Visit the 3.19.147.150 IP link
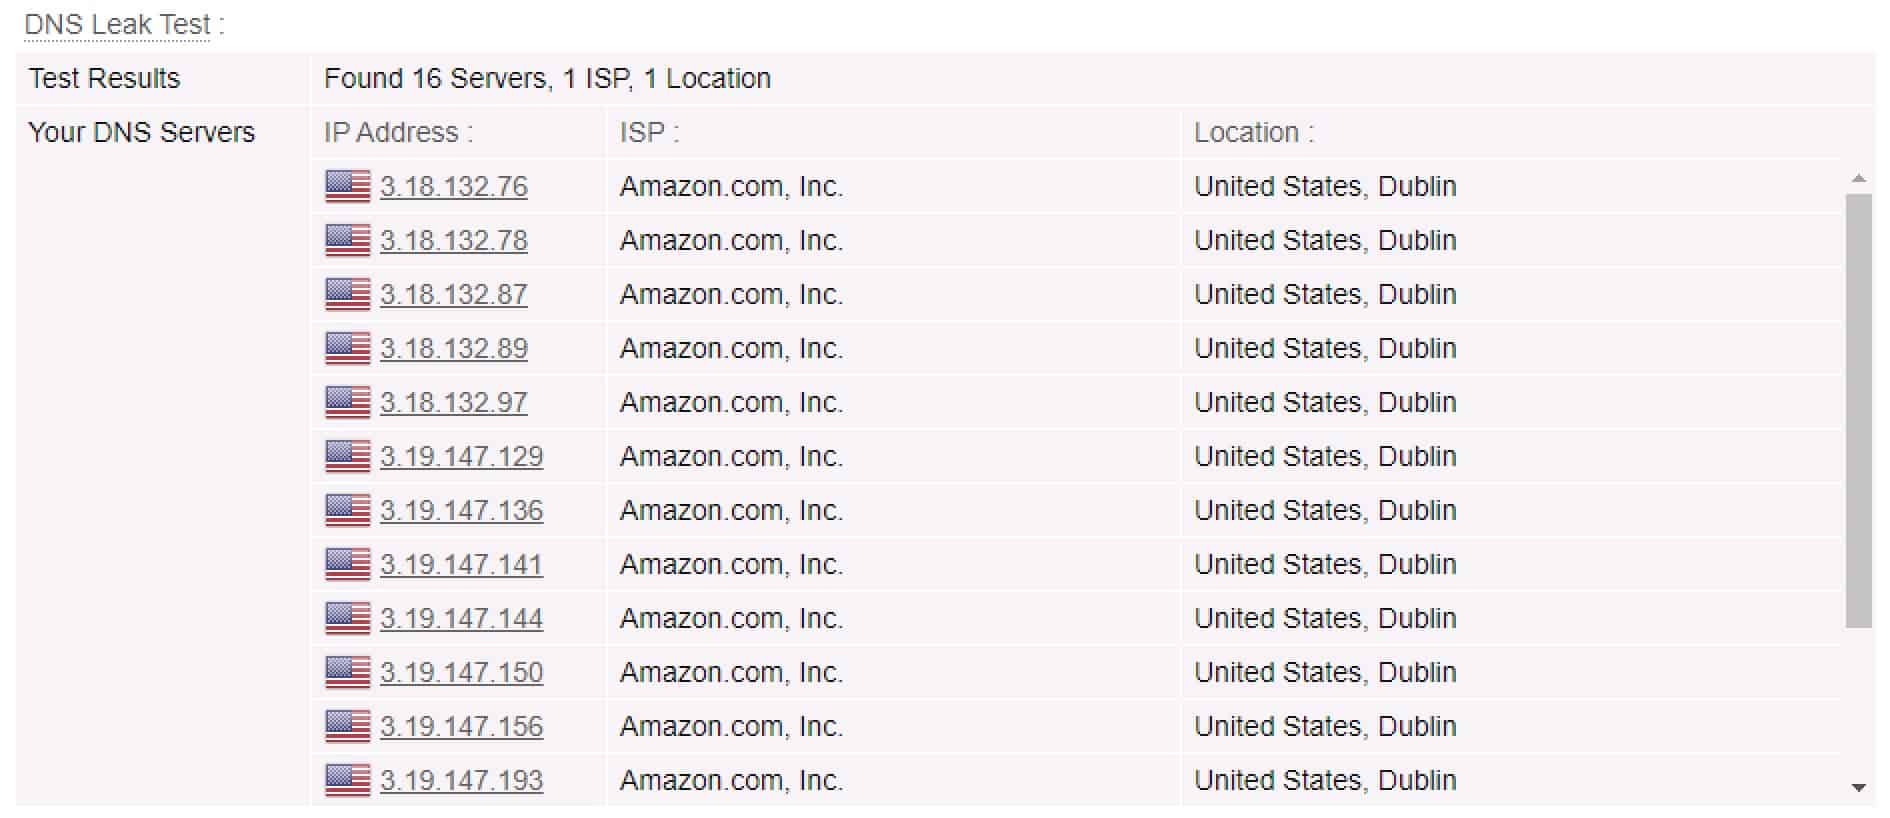This screenshot has width=1890, height=818. (462, 673)
